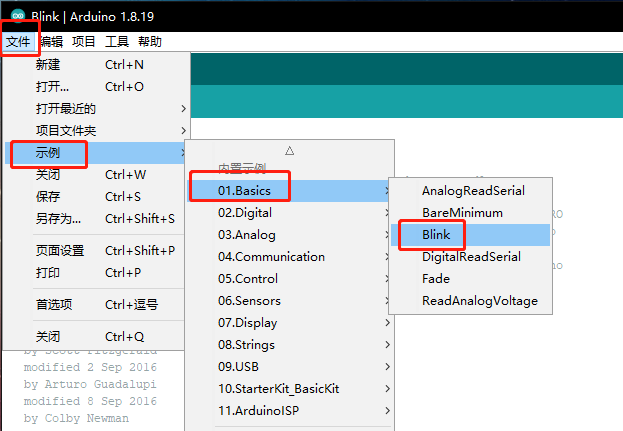This screenshot has height=431, width=623.
Task: Open 页面设置 menu entry
Action: 95,251
